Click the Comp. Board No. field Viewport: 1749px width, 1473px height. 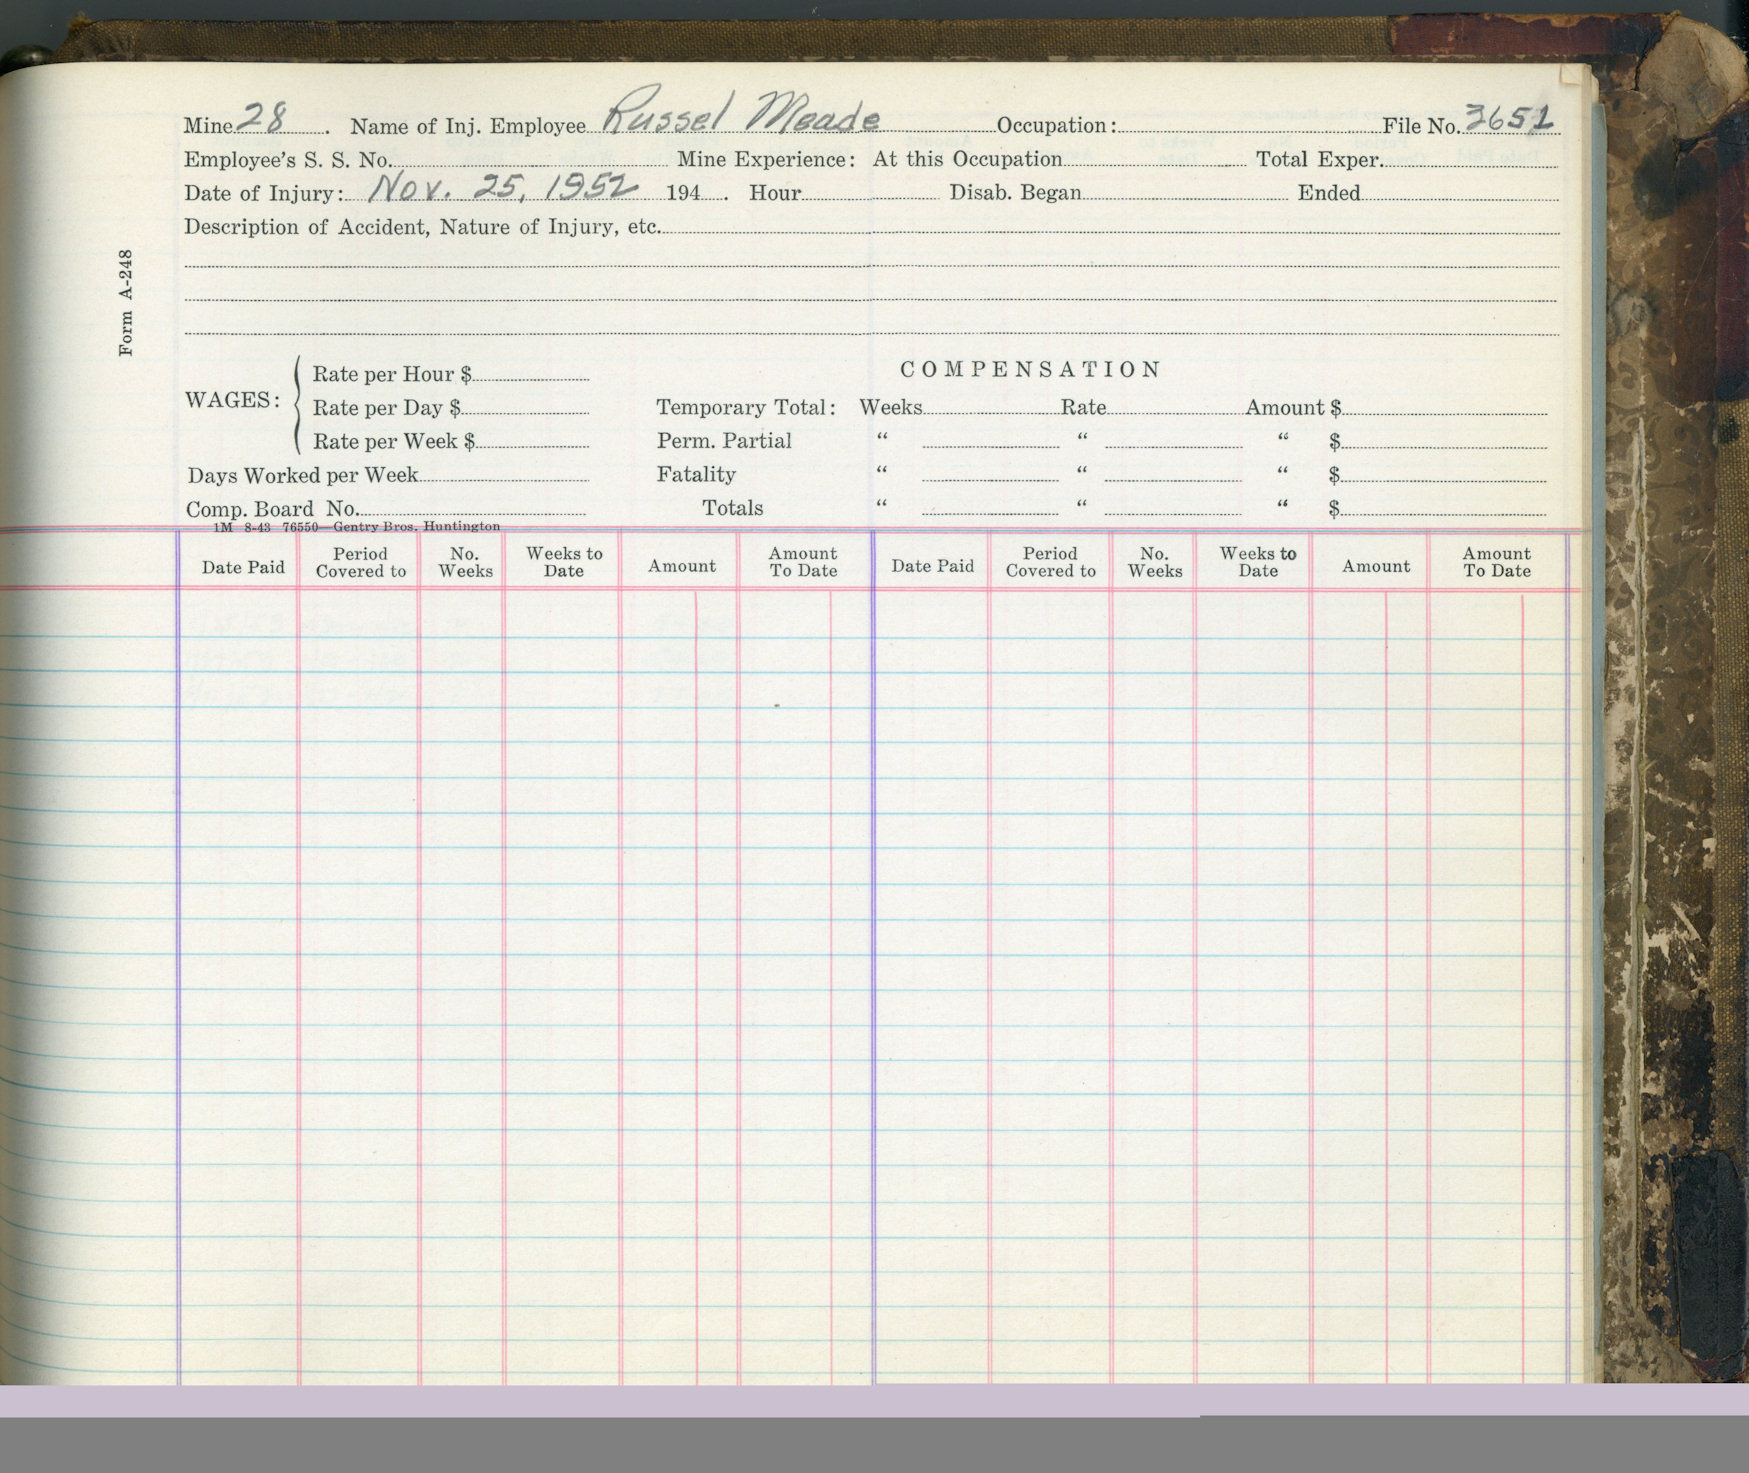coord(470,509)
